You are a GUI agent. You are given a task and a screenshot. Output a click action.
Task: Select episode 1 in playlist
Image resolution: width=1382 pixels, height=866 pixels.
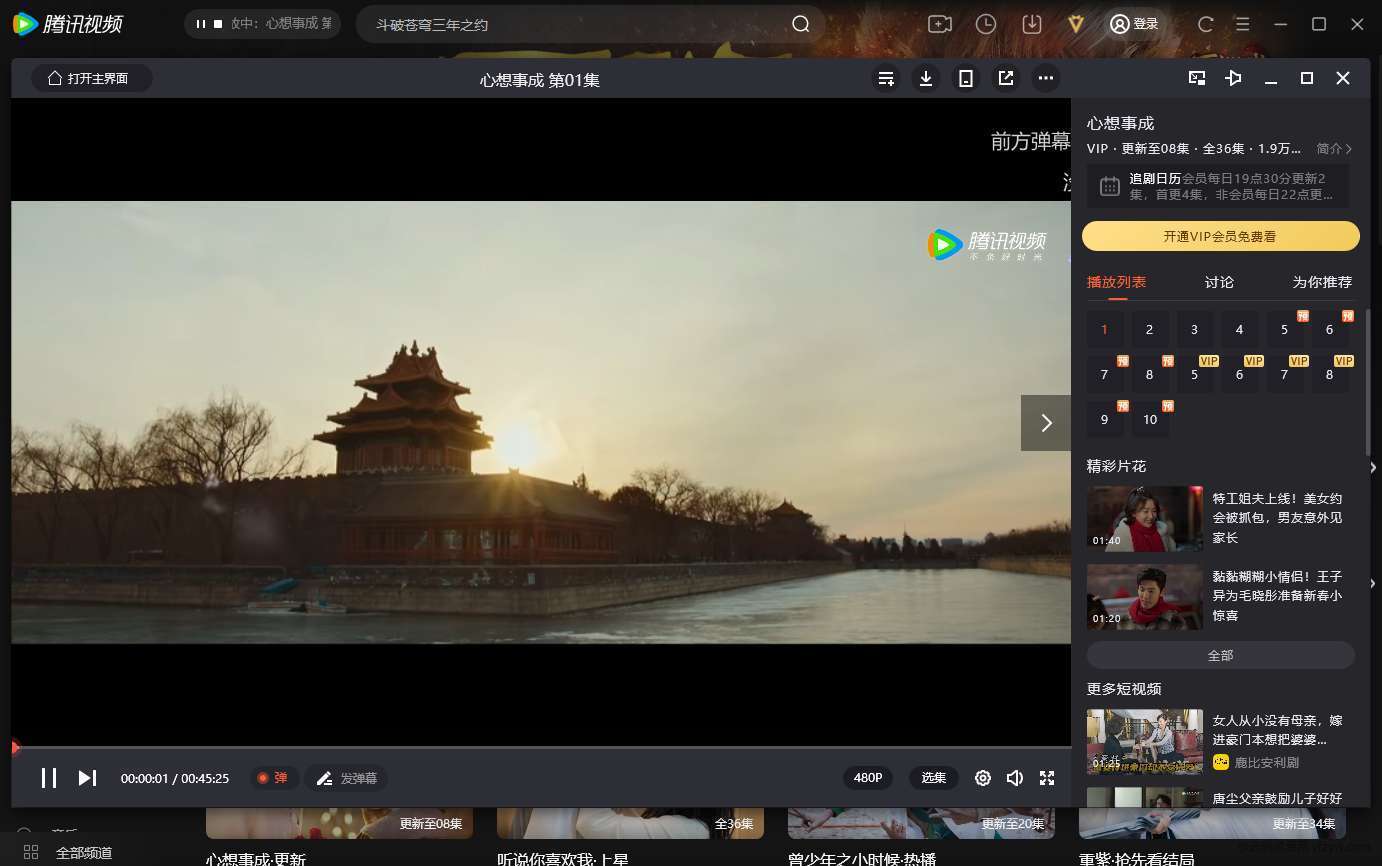point(1104,329)
